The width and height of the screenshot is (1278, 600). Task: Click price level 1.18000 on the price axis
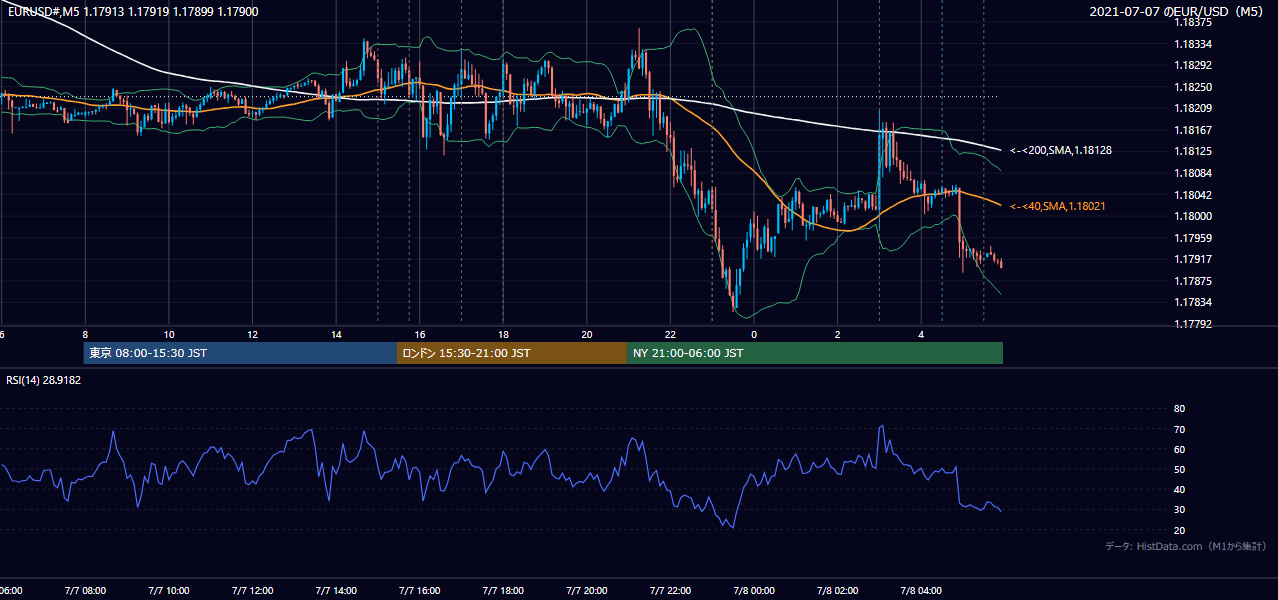coord(1192,216)
